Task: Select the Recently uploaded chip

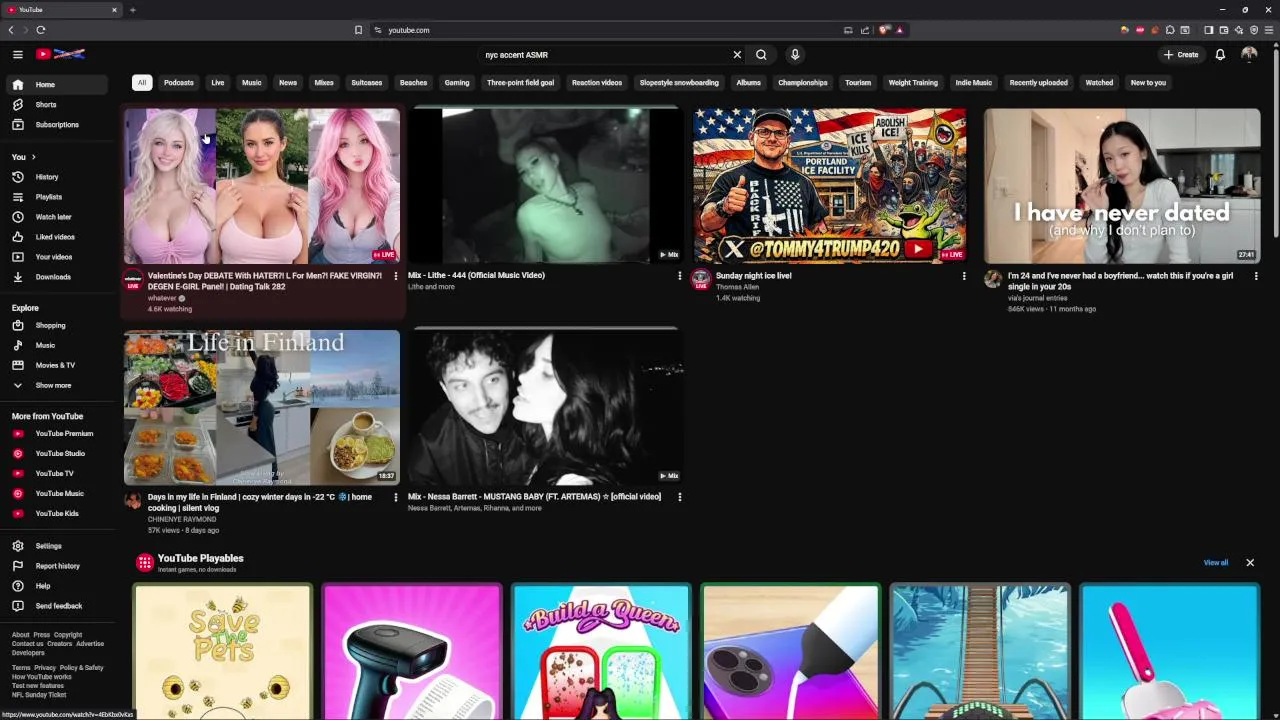Action: (x=1038, y=83)
